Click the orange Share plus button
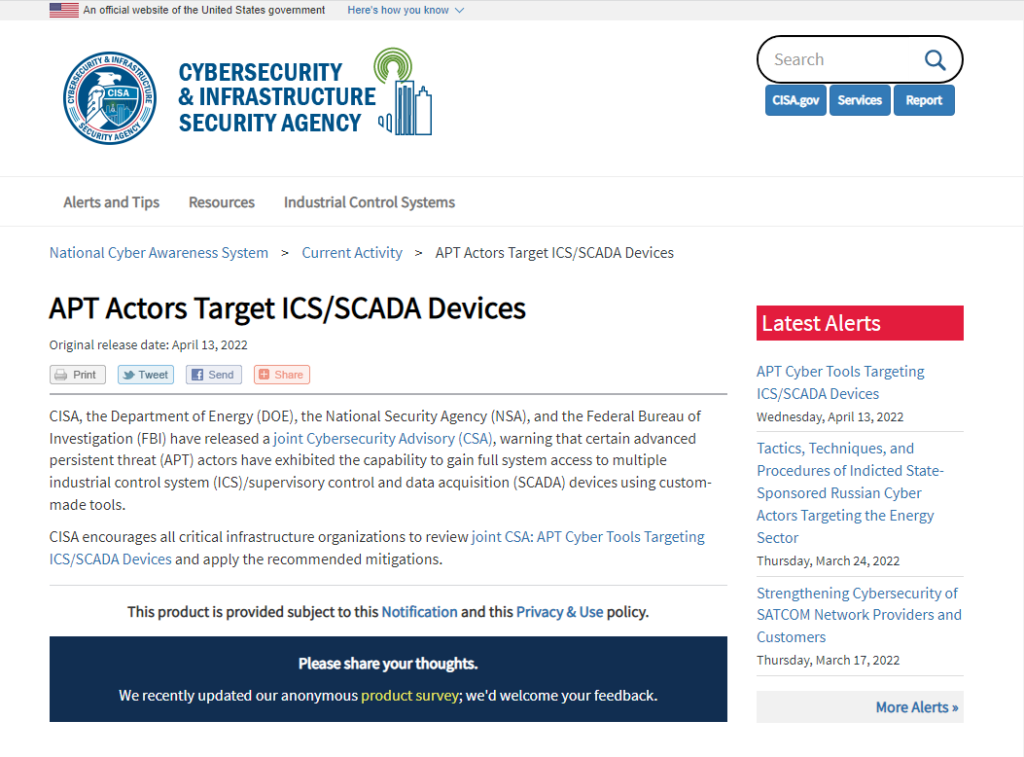The image size is (1024, 757). 281,375
